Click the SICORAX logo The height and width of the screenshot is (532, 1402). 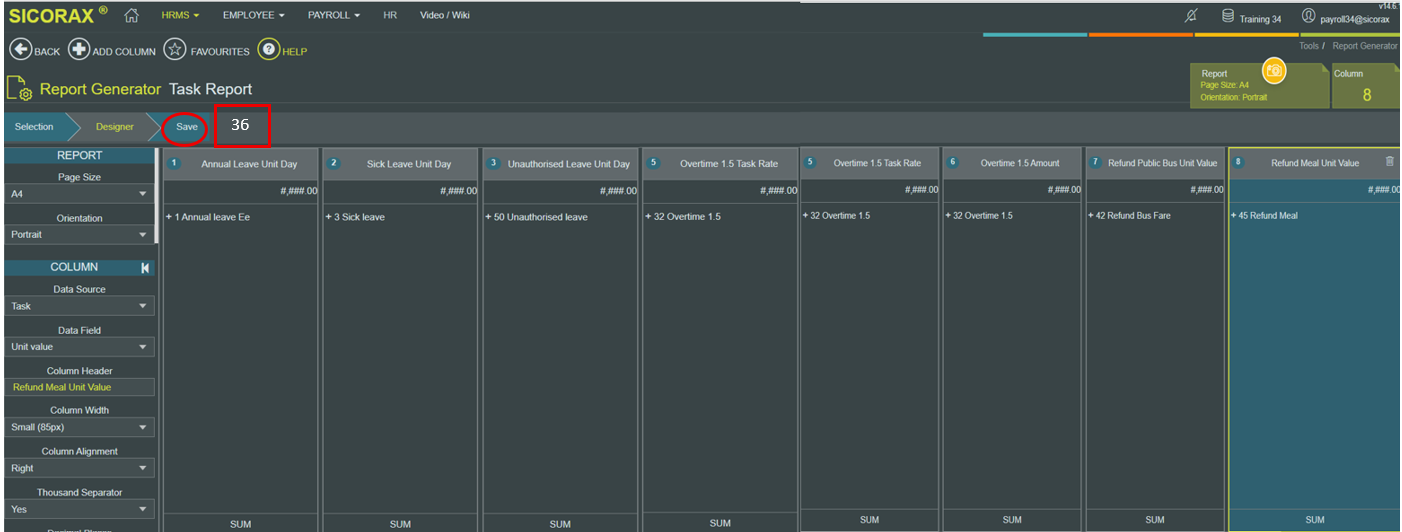[x=57, y=15]
